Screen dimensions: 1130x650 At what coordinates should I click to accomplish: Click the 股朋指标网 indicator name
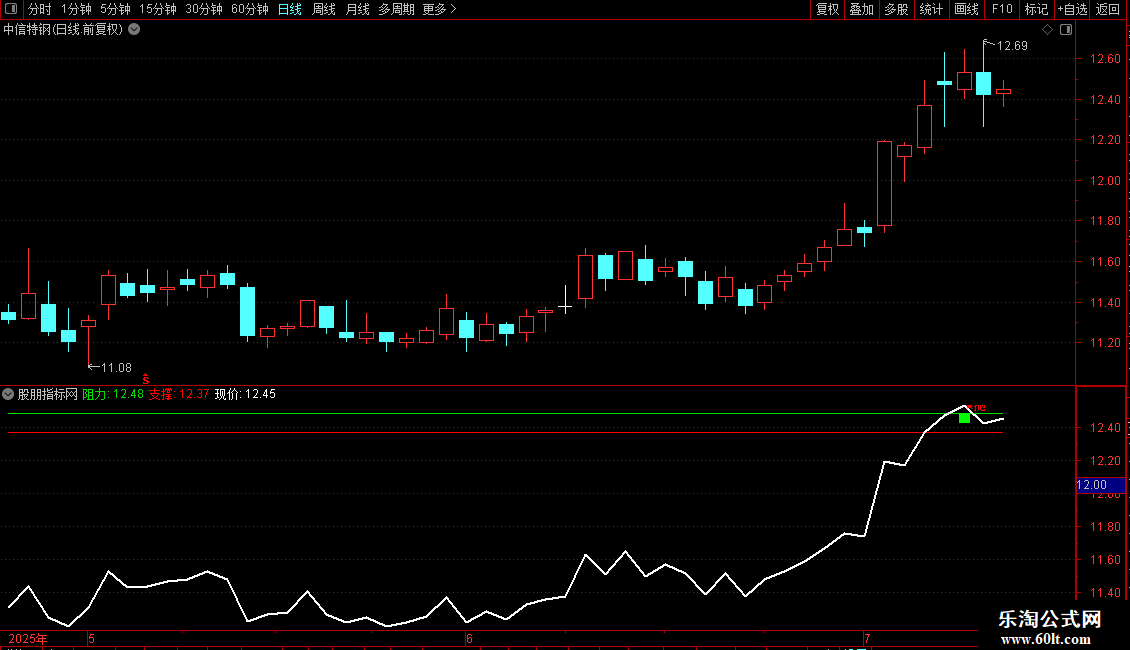tap(48, 394)
